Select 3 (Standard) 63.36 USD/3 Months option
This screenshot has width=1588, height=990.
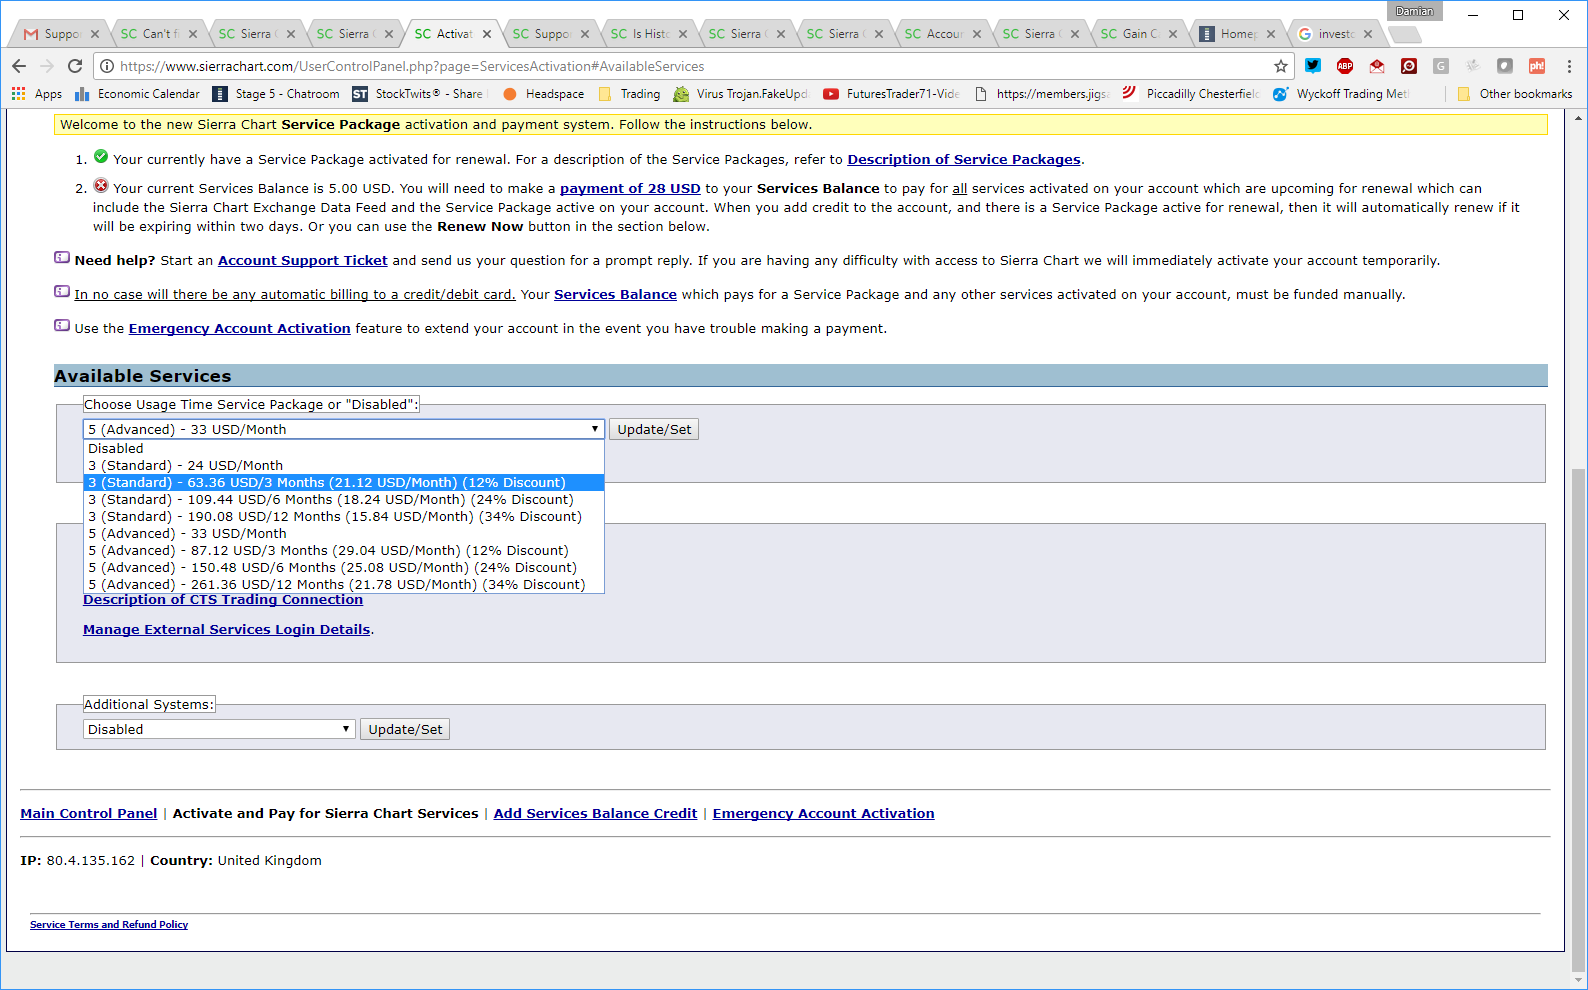[344, 483]
